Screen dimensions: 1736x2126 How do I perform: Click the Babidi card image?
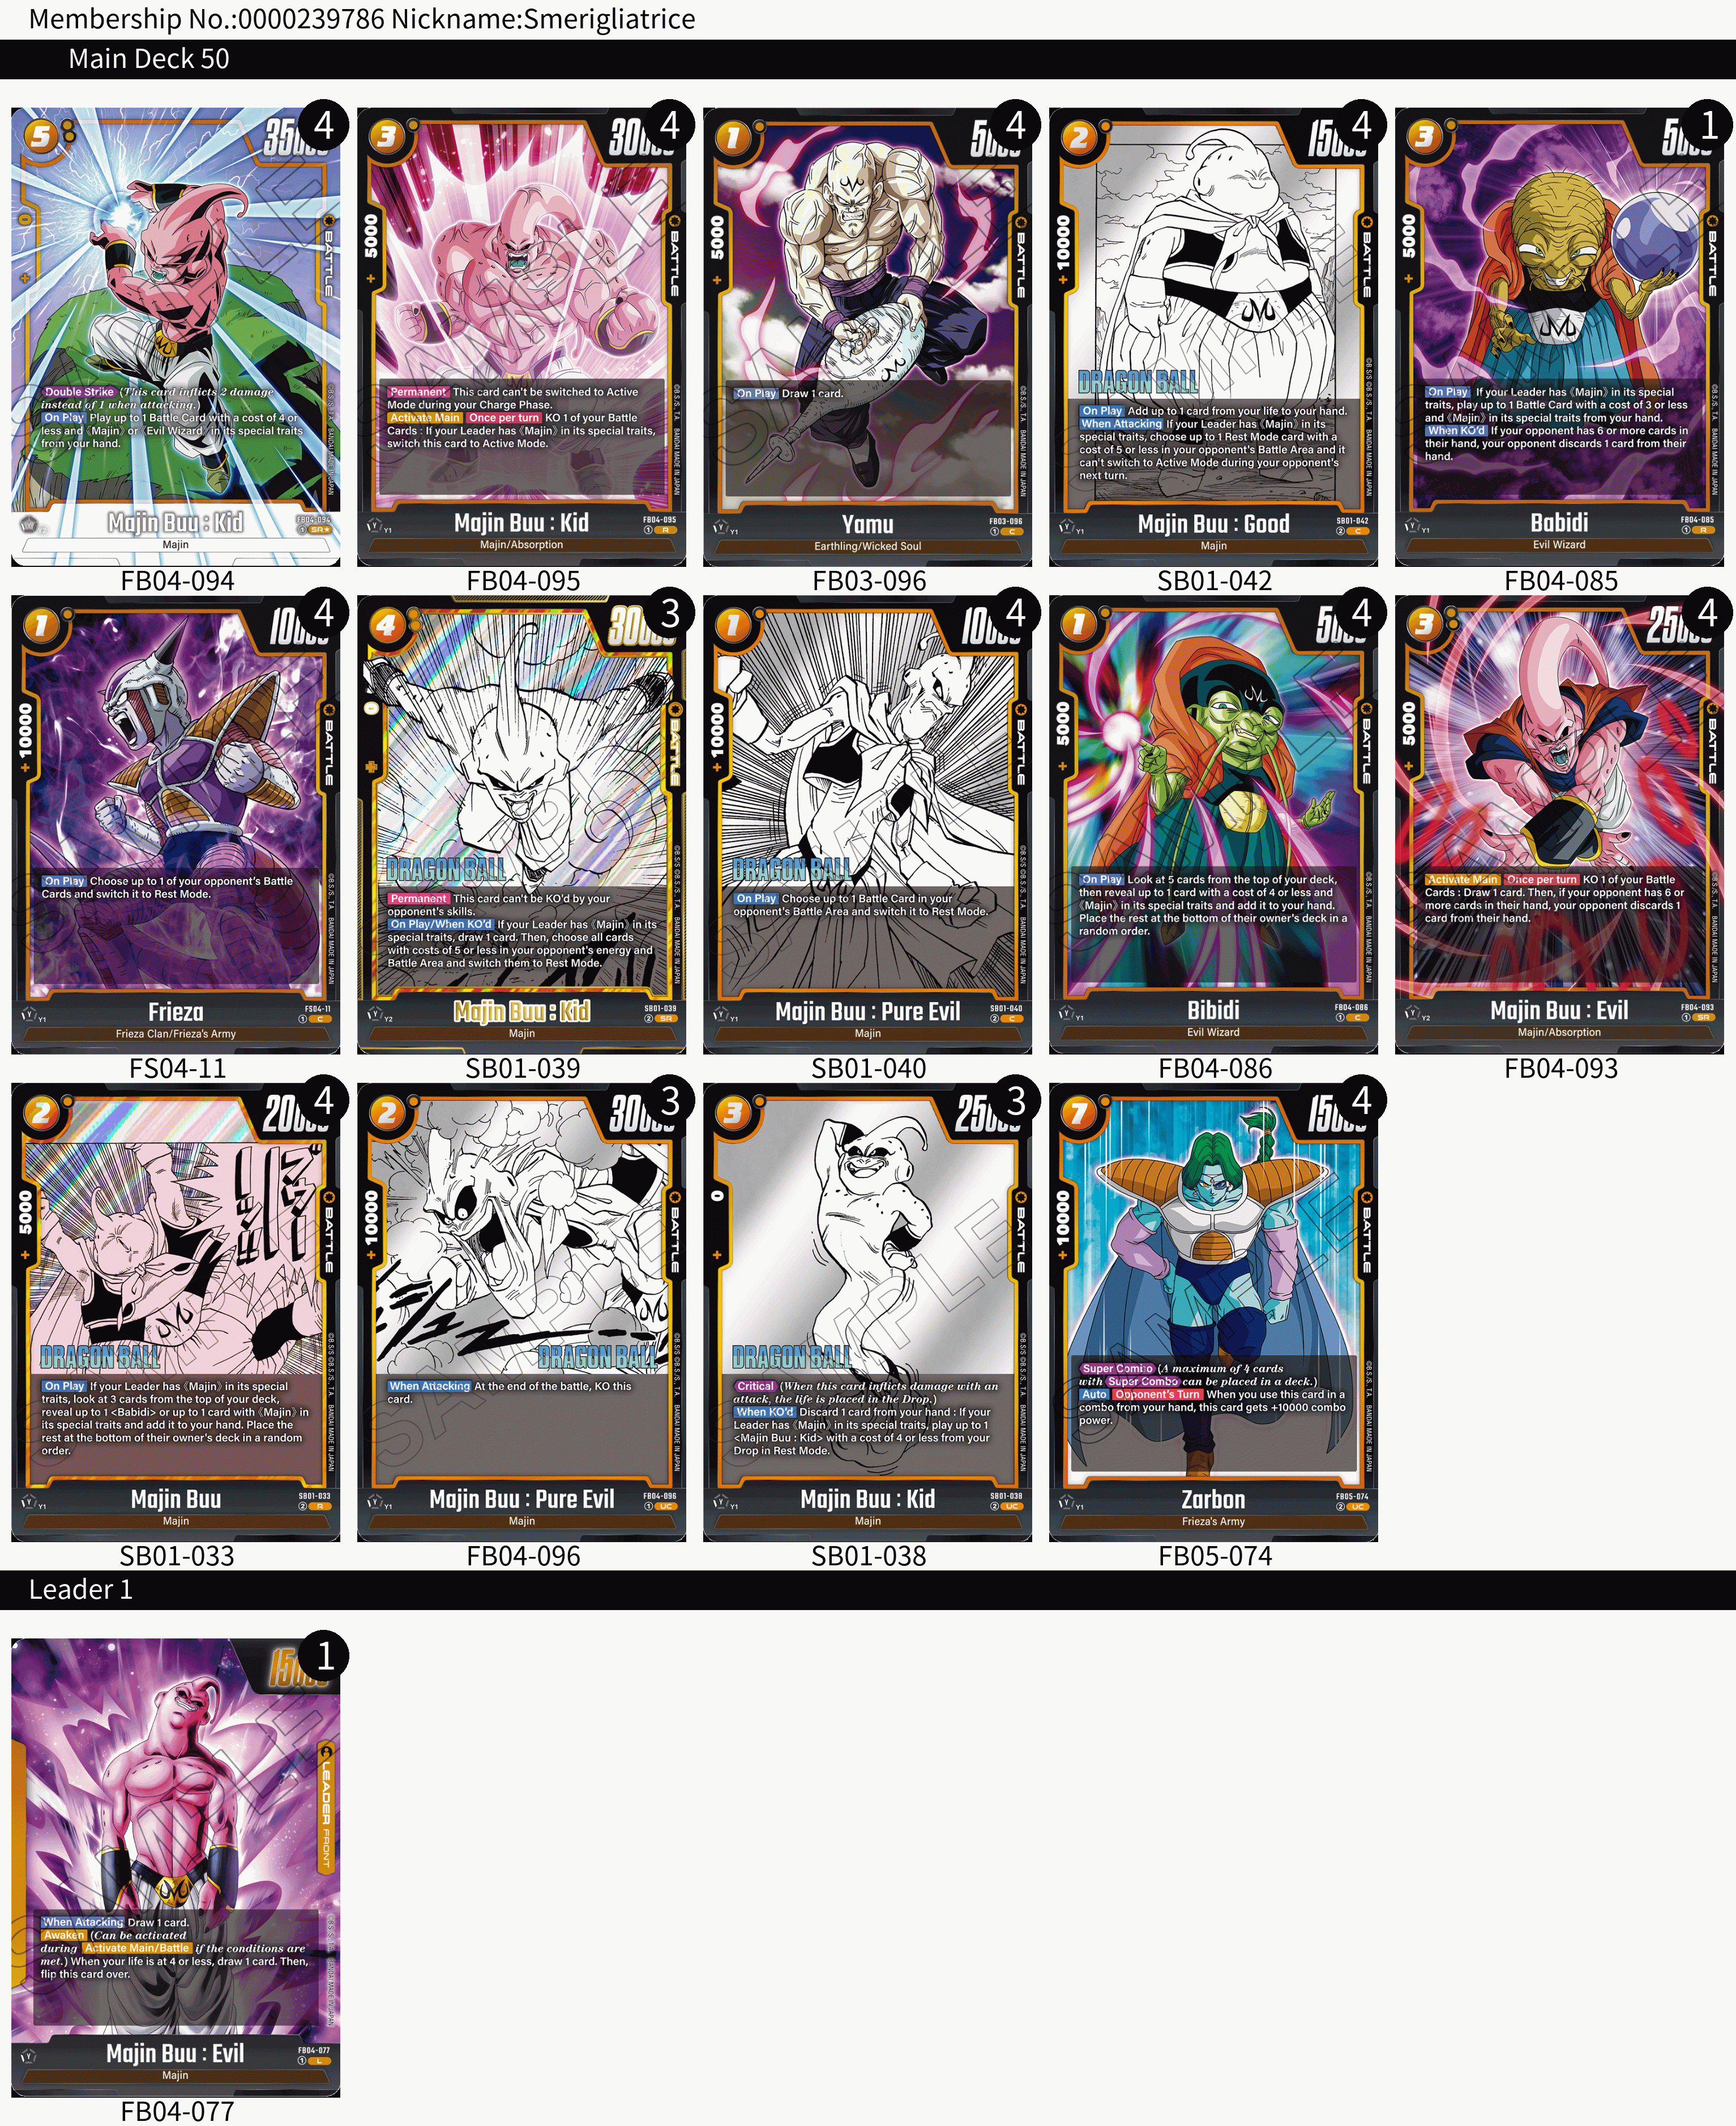(1559, 337)
